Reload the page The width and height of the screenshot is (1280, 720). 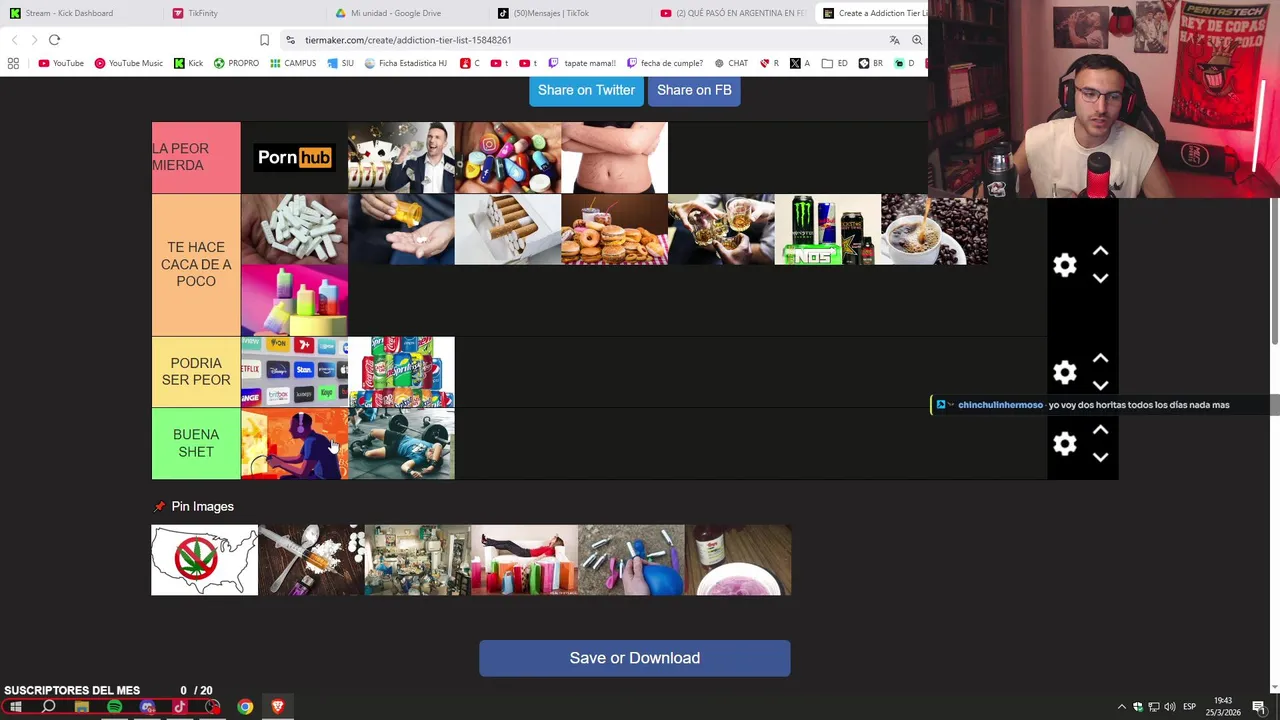(x=54, y=40)
